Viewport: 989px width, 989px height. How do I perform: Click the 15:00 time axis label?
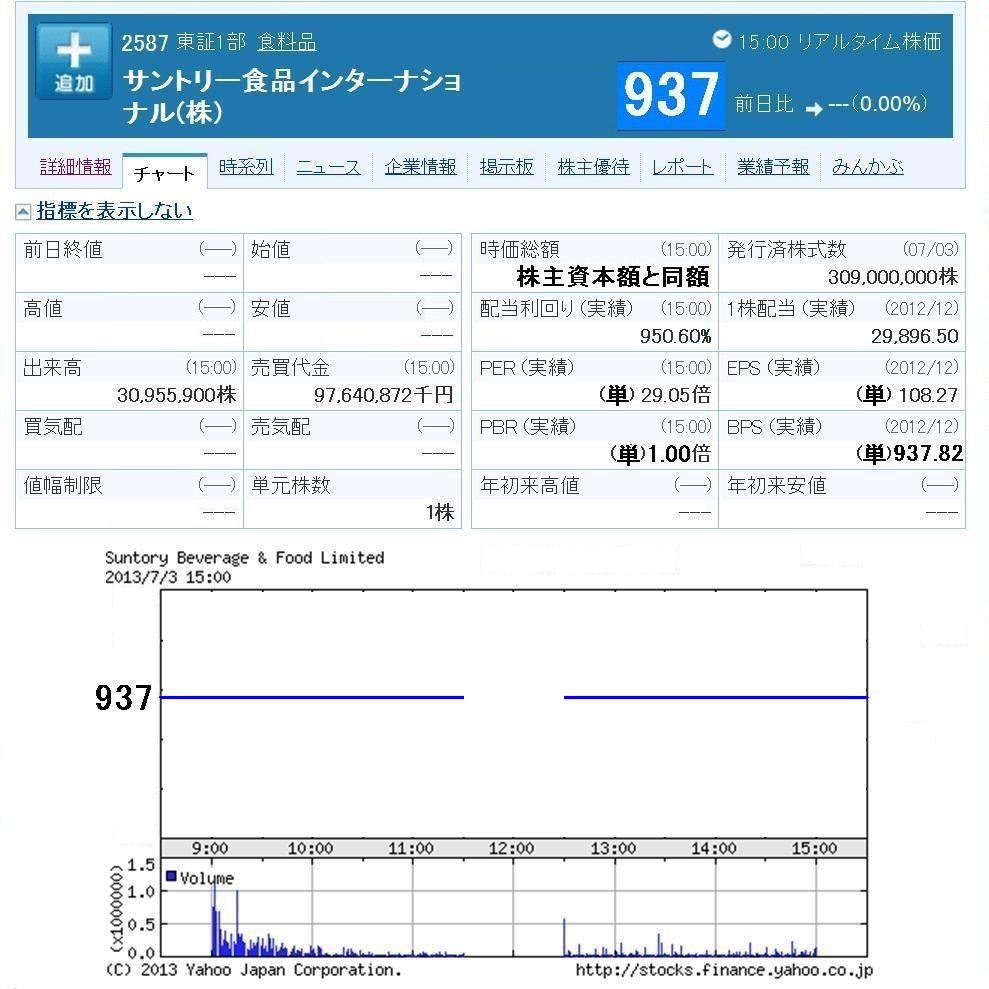[814, 848]
